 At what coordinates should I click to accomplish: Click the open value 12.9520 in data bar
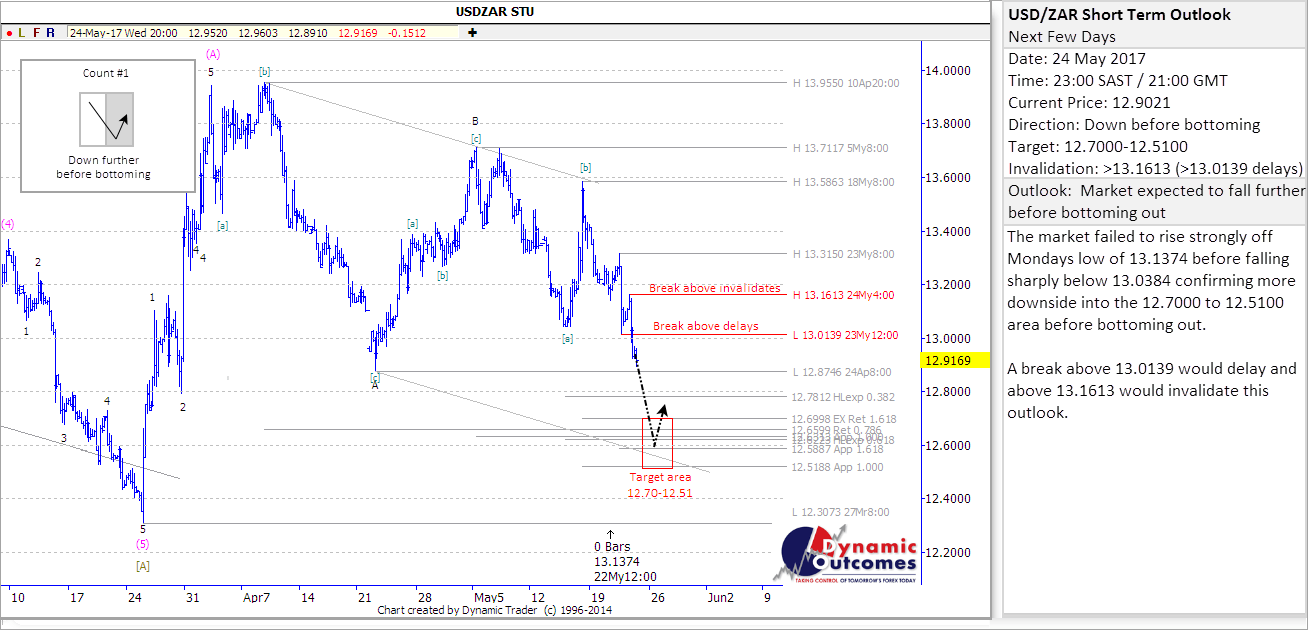point(210,33)
